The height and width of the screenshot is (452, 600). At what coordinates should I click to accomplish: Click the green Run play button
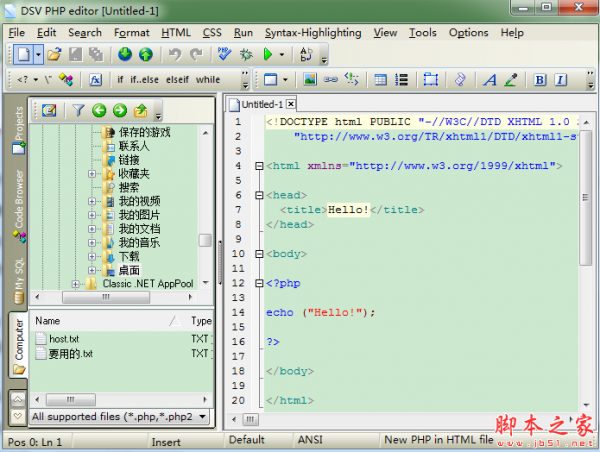(x=267, y=54)
